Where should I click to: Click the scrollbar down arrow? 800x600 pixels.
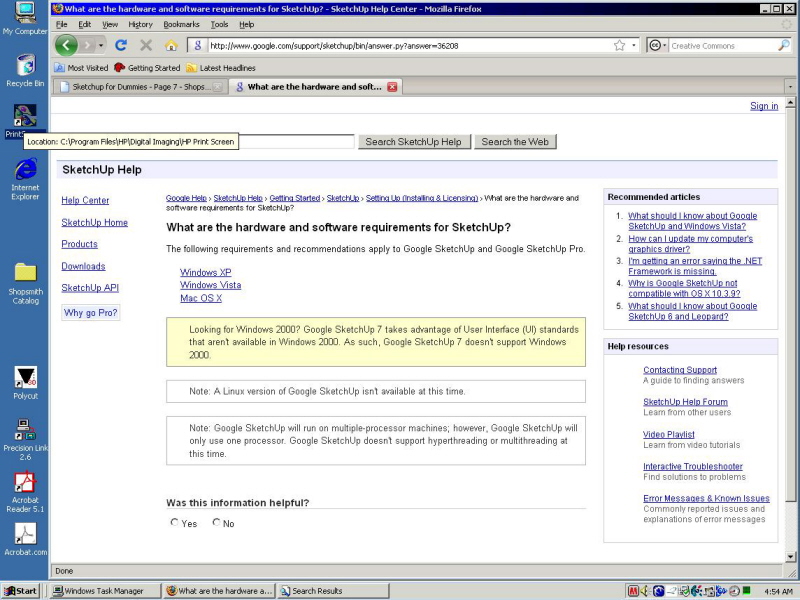click(790, 557)
